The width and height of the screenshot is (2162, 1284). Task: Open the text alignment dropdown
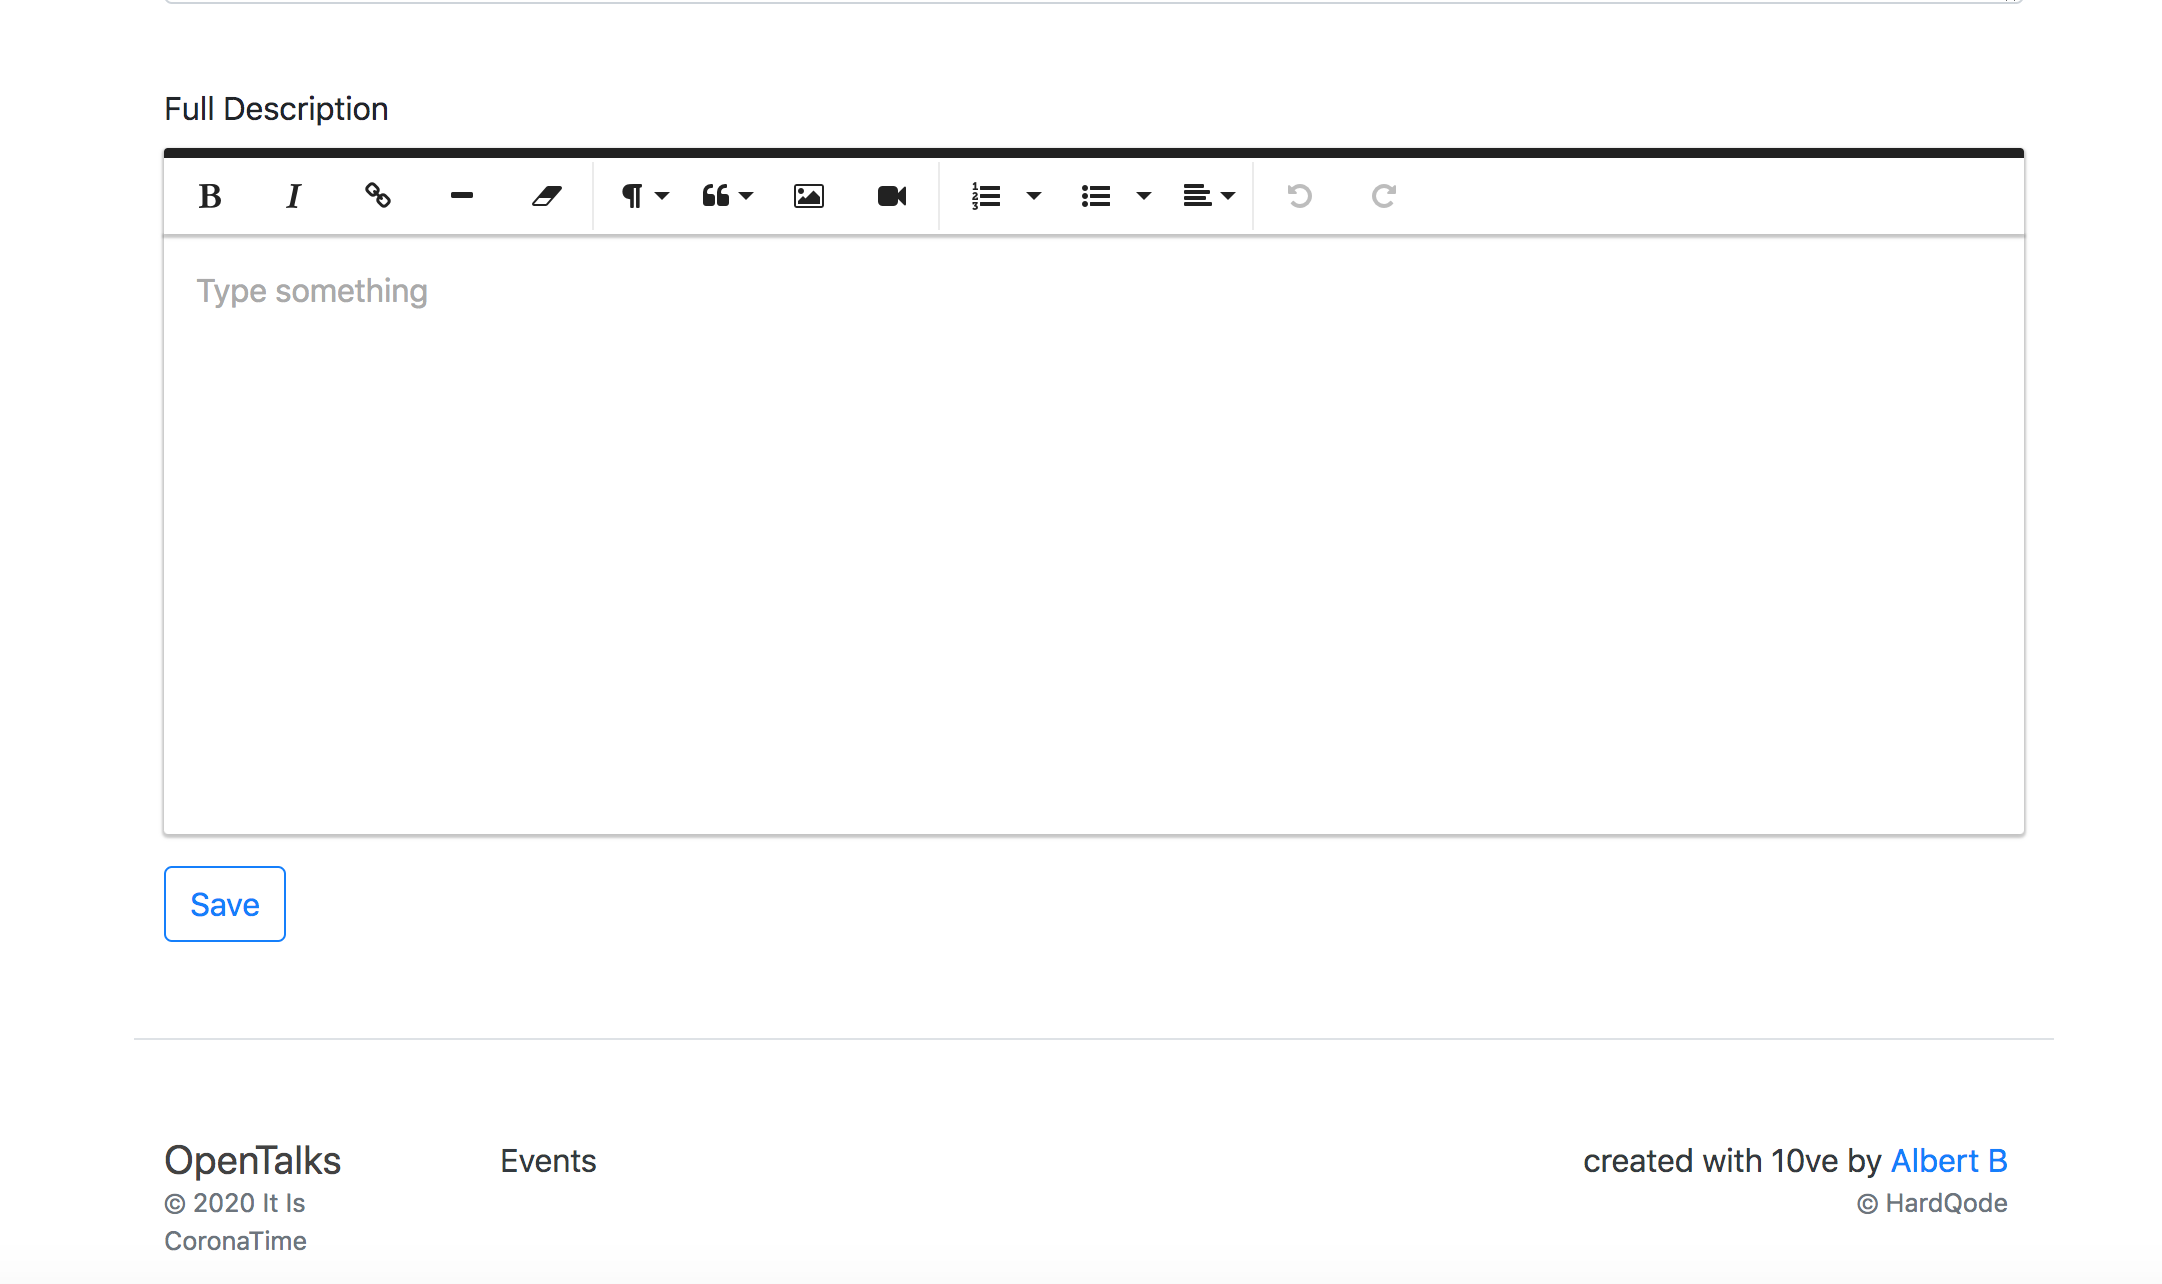1208,196
